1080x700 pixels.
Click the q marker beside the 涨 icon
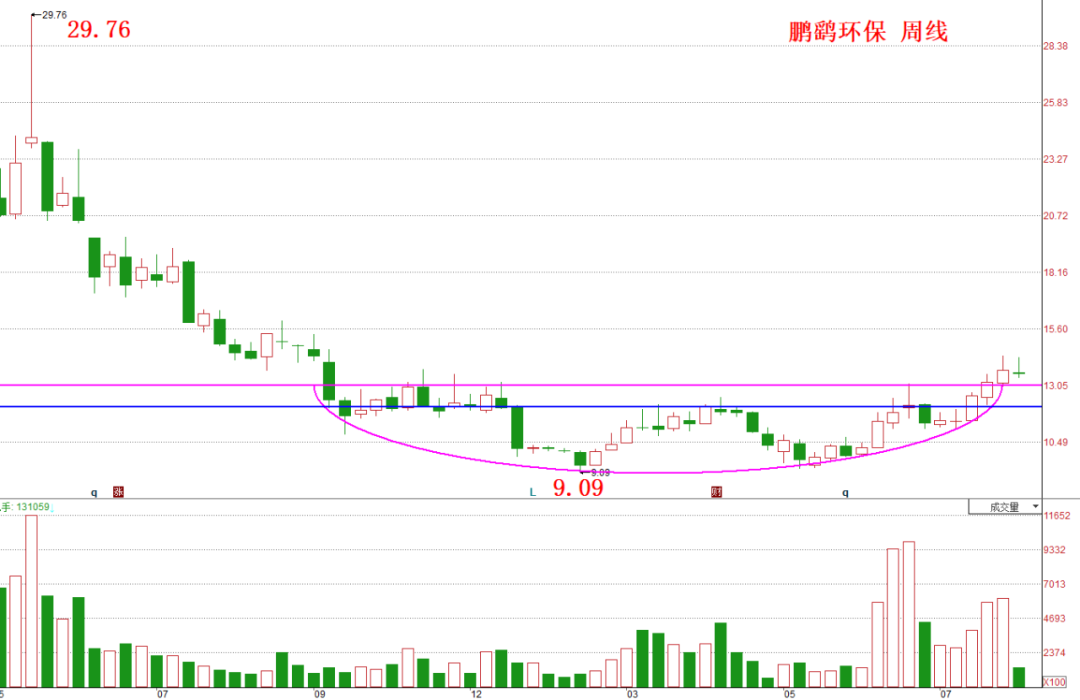(94, 493)
